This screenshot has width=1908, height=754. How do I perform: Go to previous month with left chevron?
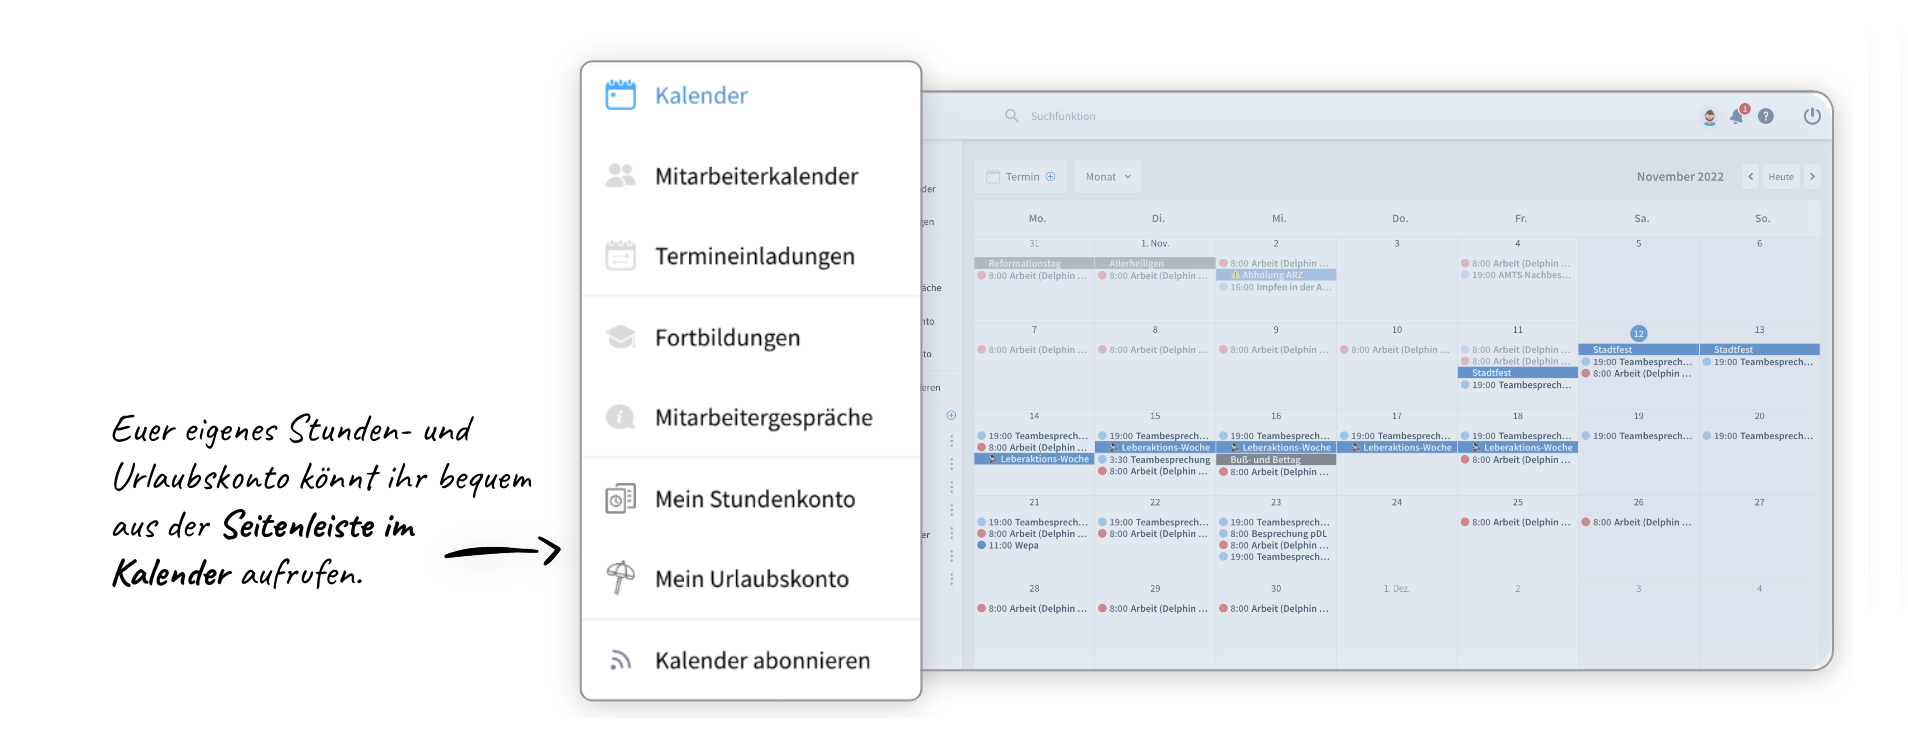pos(1750,177)
